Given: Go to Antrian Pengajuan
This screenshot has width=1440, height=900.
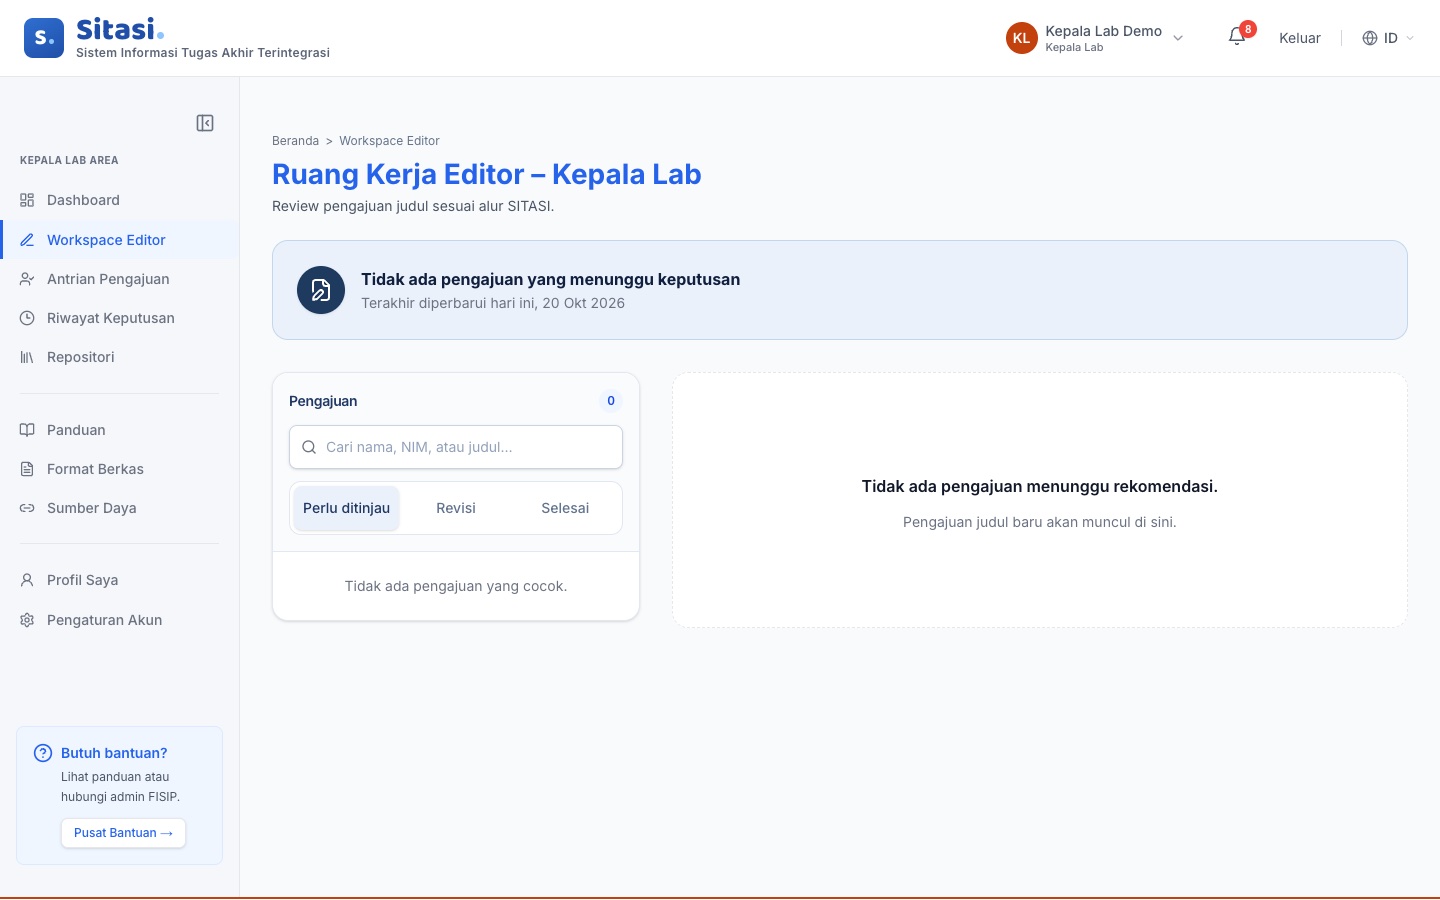Looking at the screenshot, I should (x=120, y=279).
